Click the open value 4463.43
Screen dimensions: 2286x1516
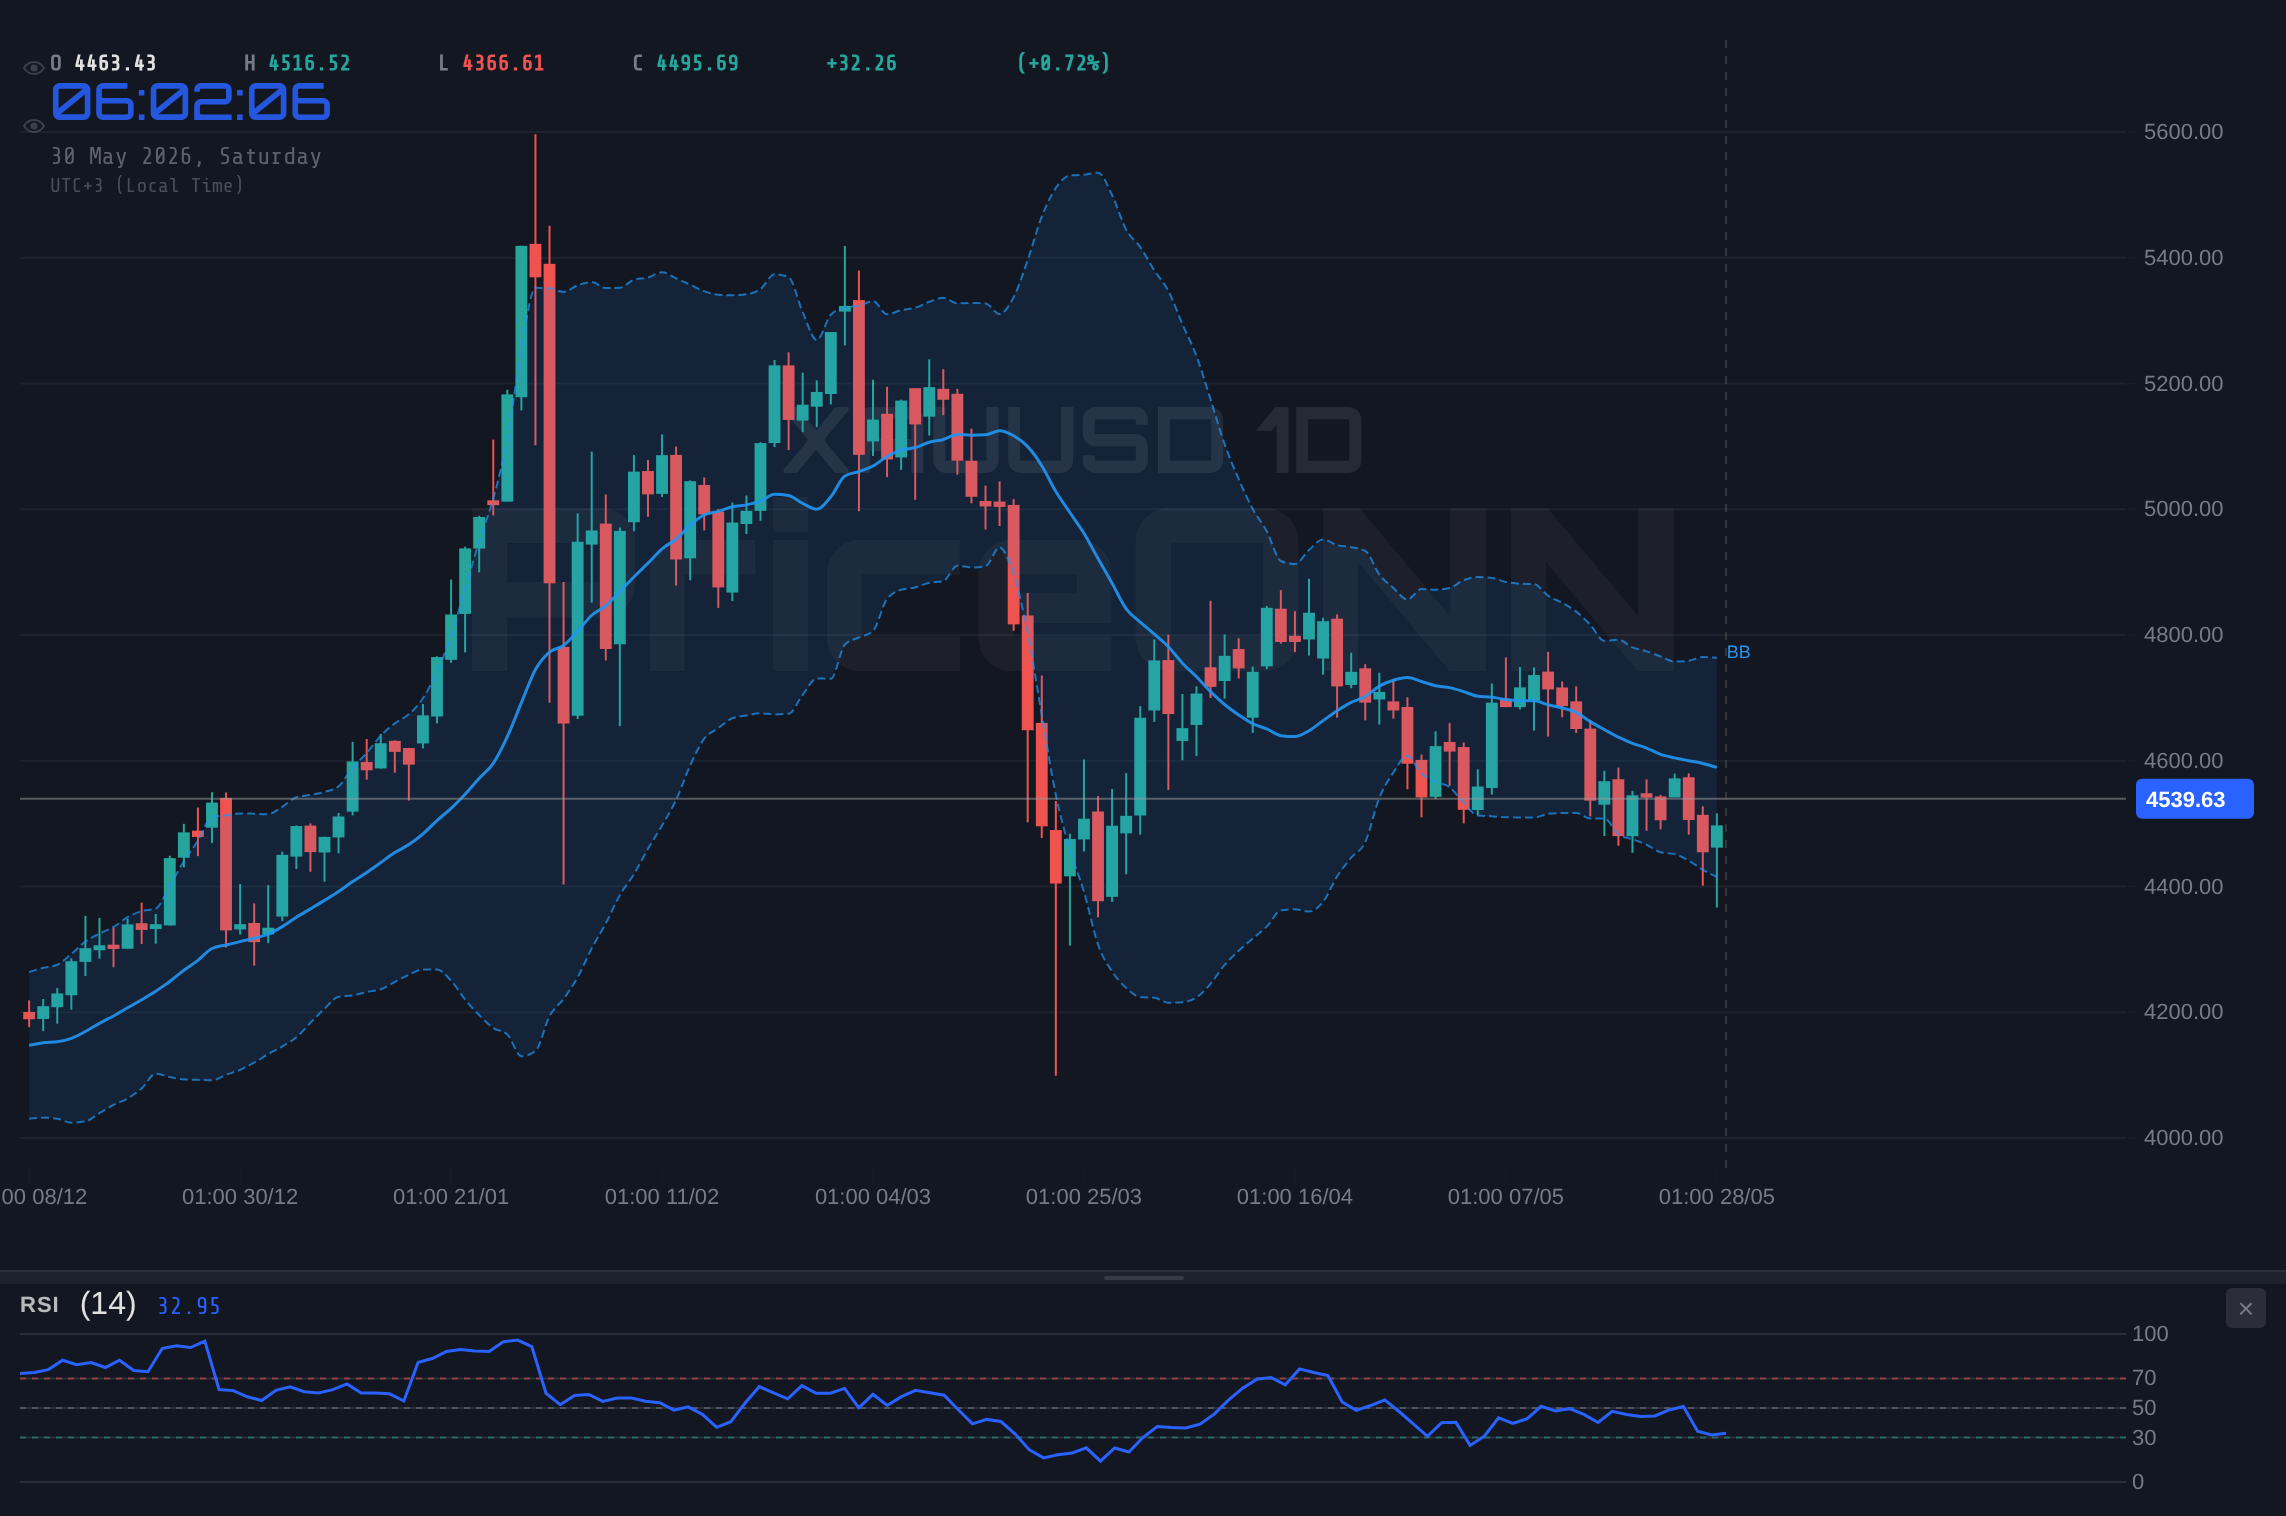click(116, 63)
